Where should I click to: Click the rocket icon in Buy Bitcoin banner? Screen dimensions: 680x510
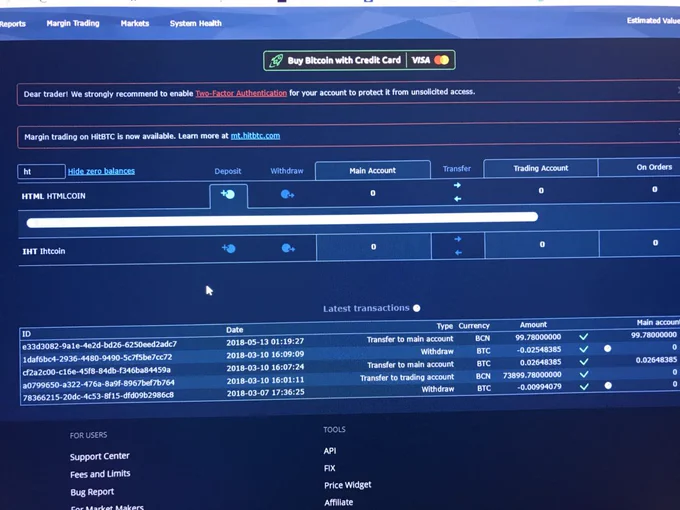coord(276,61)
